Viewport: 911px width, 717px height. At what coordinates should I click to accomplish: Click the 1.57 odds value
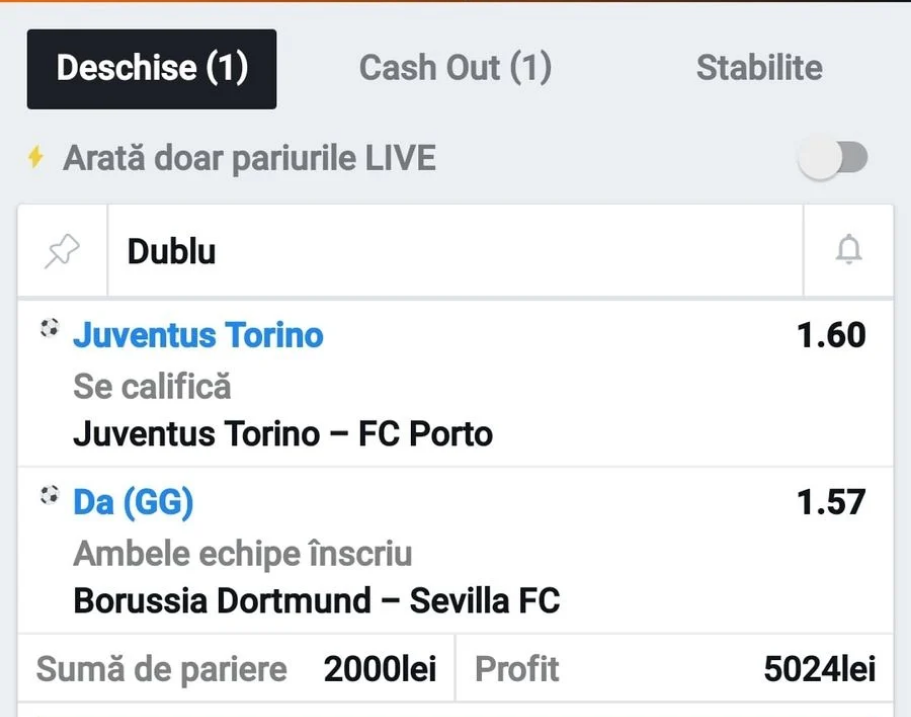[x=831, y=502]
